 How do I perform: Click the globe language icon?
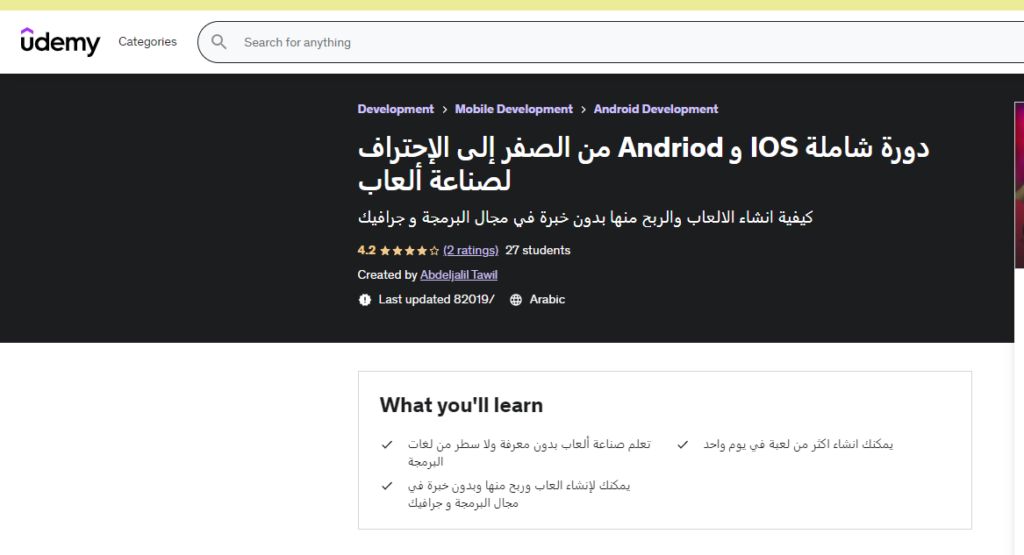point(516,300)
